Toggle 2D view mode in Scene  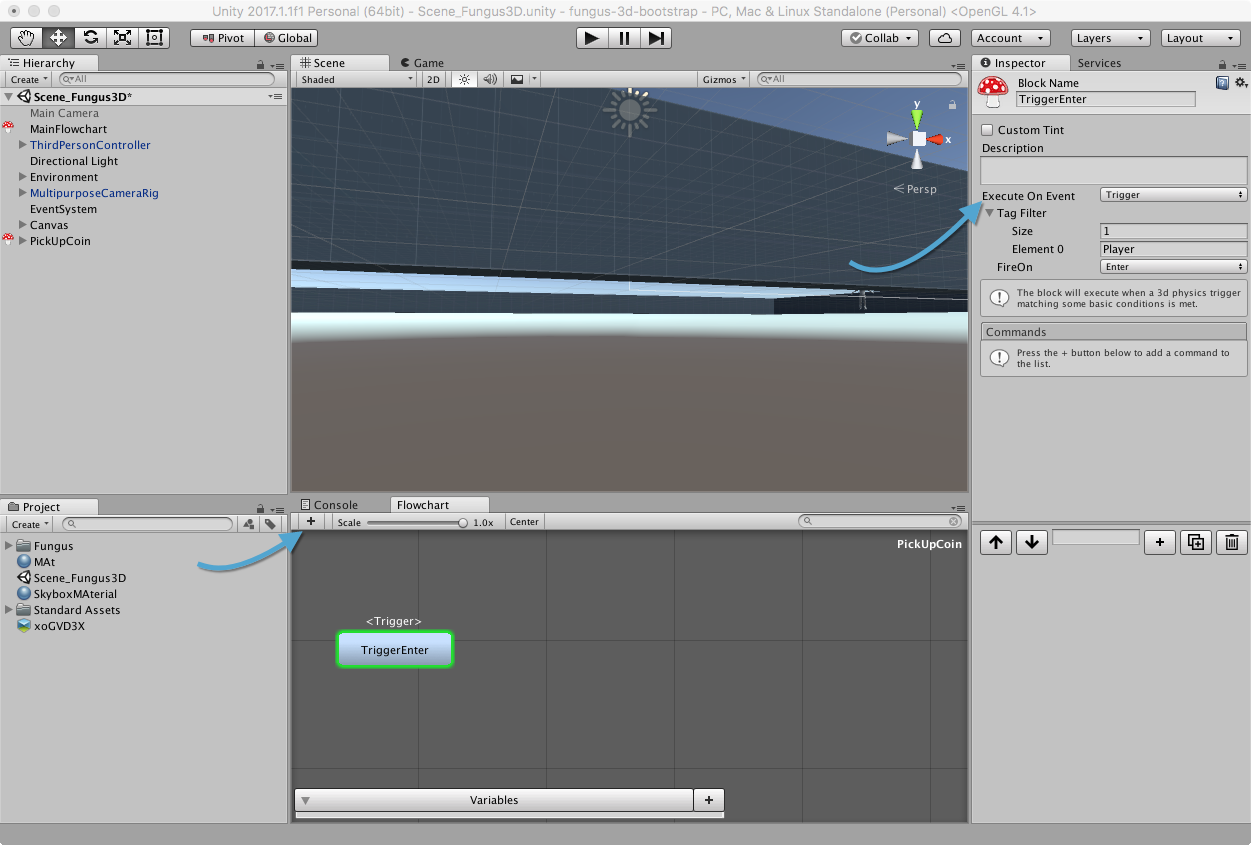click(433, 79)
